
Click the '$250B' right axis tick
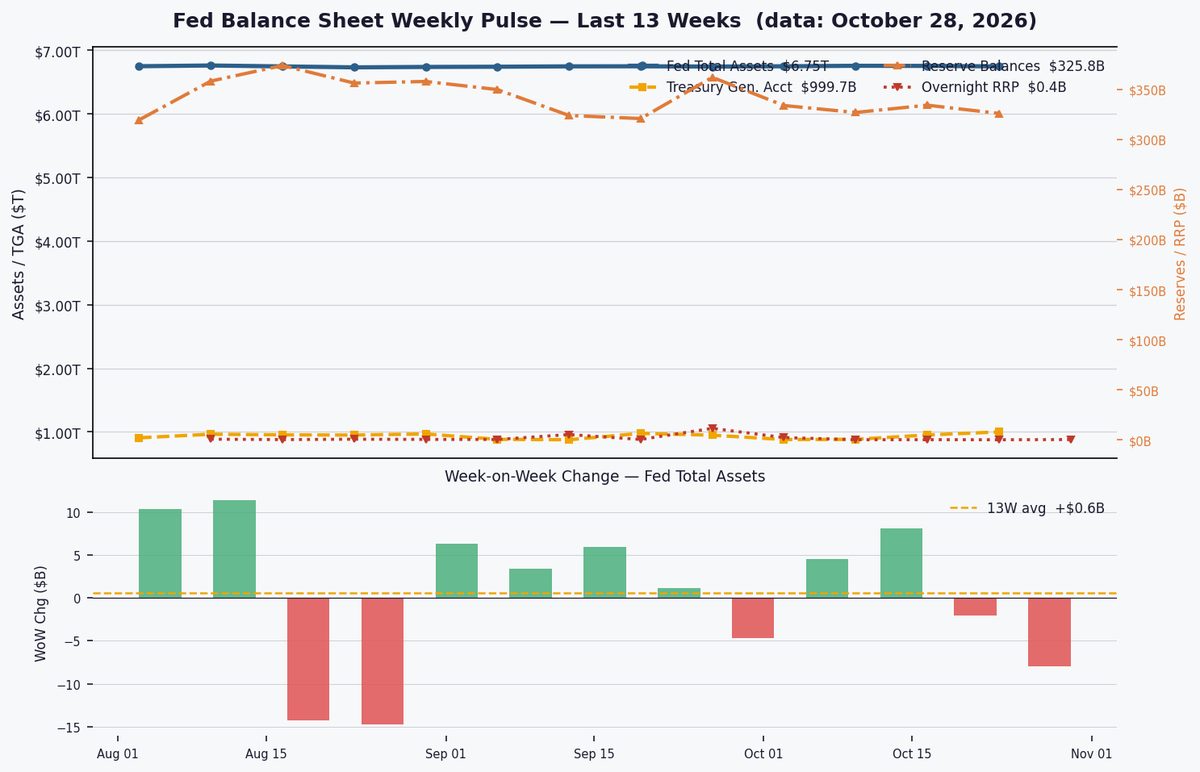point(1146,191)
